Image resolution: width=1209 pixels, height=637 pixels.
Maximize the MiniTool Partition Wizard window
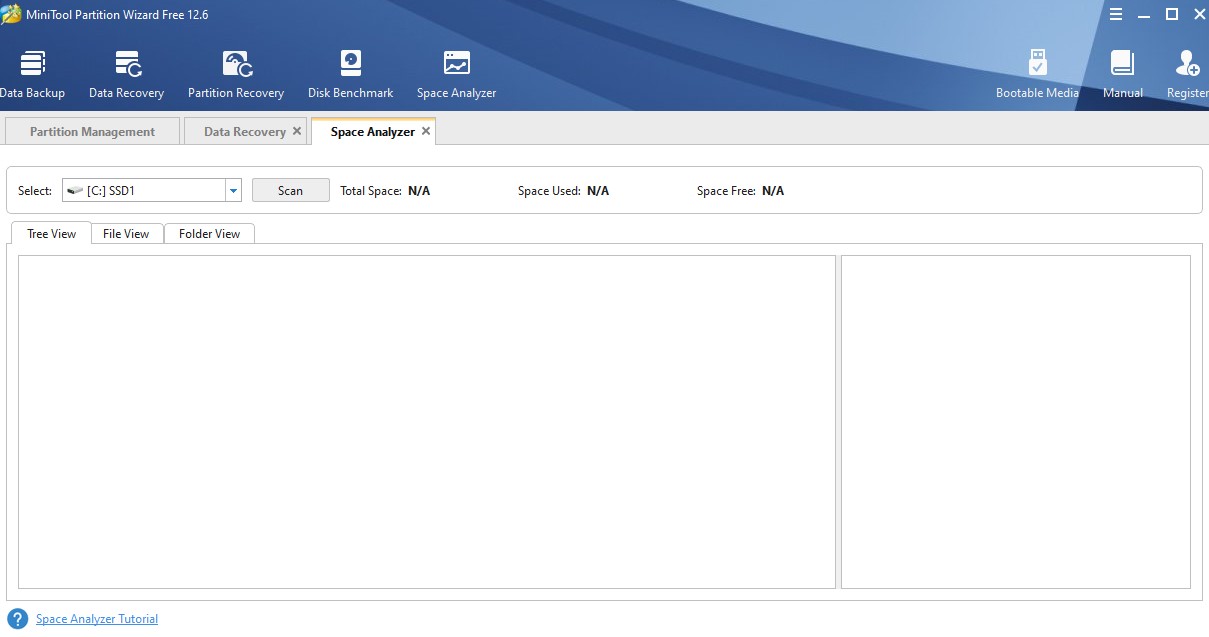coord(1172,14)
